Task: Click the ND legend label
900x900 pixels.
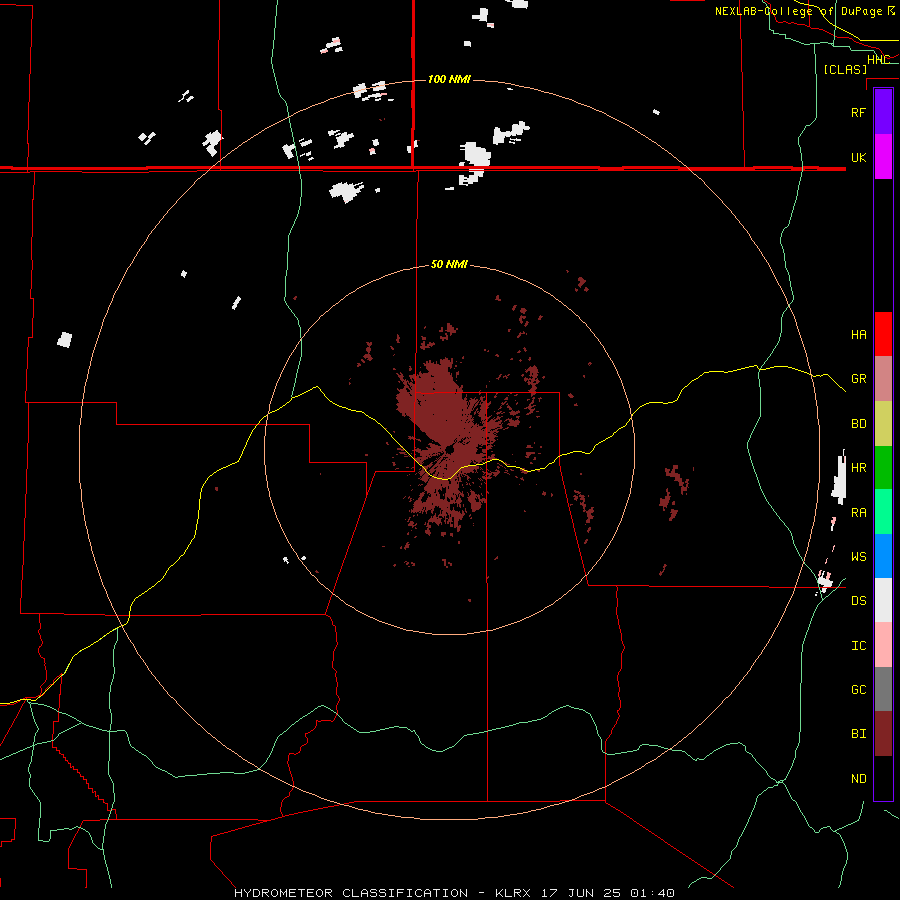Action: click(858, 779)
